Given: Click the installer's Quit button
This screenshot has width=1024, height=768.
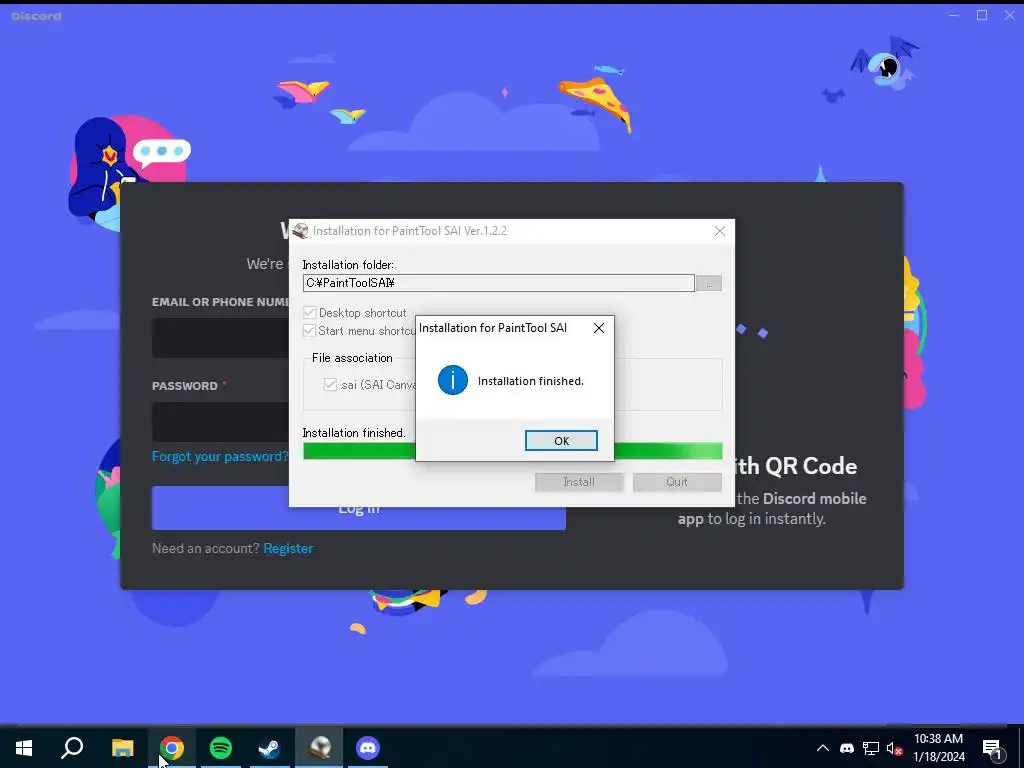Looking at the screenshot, I should [x=677, y=482].
